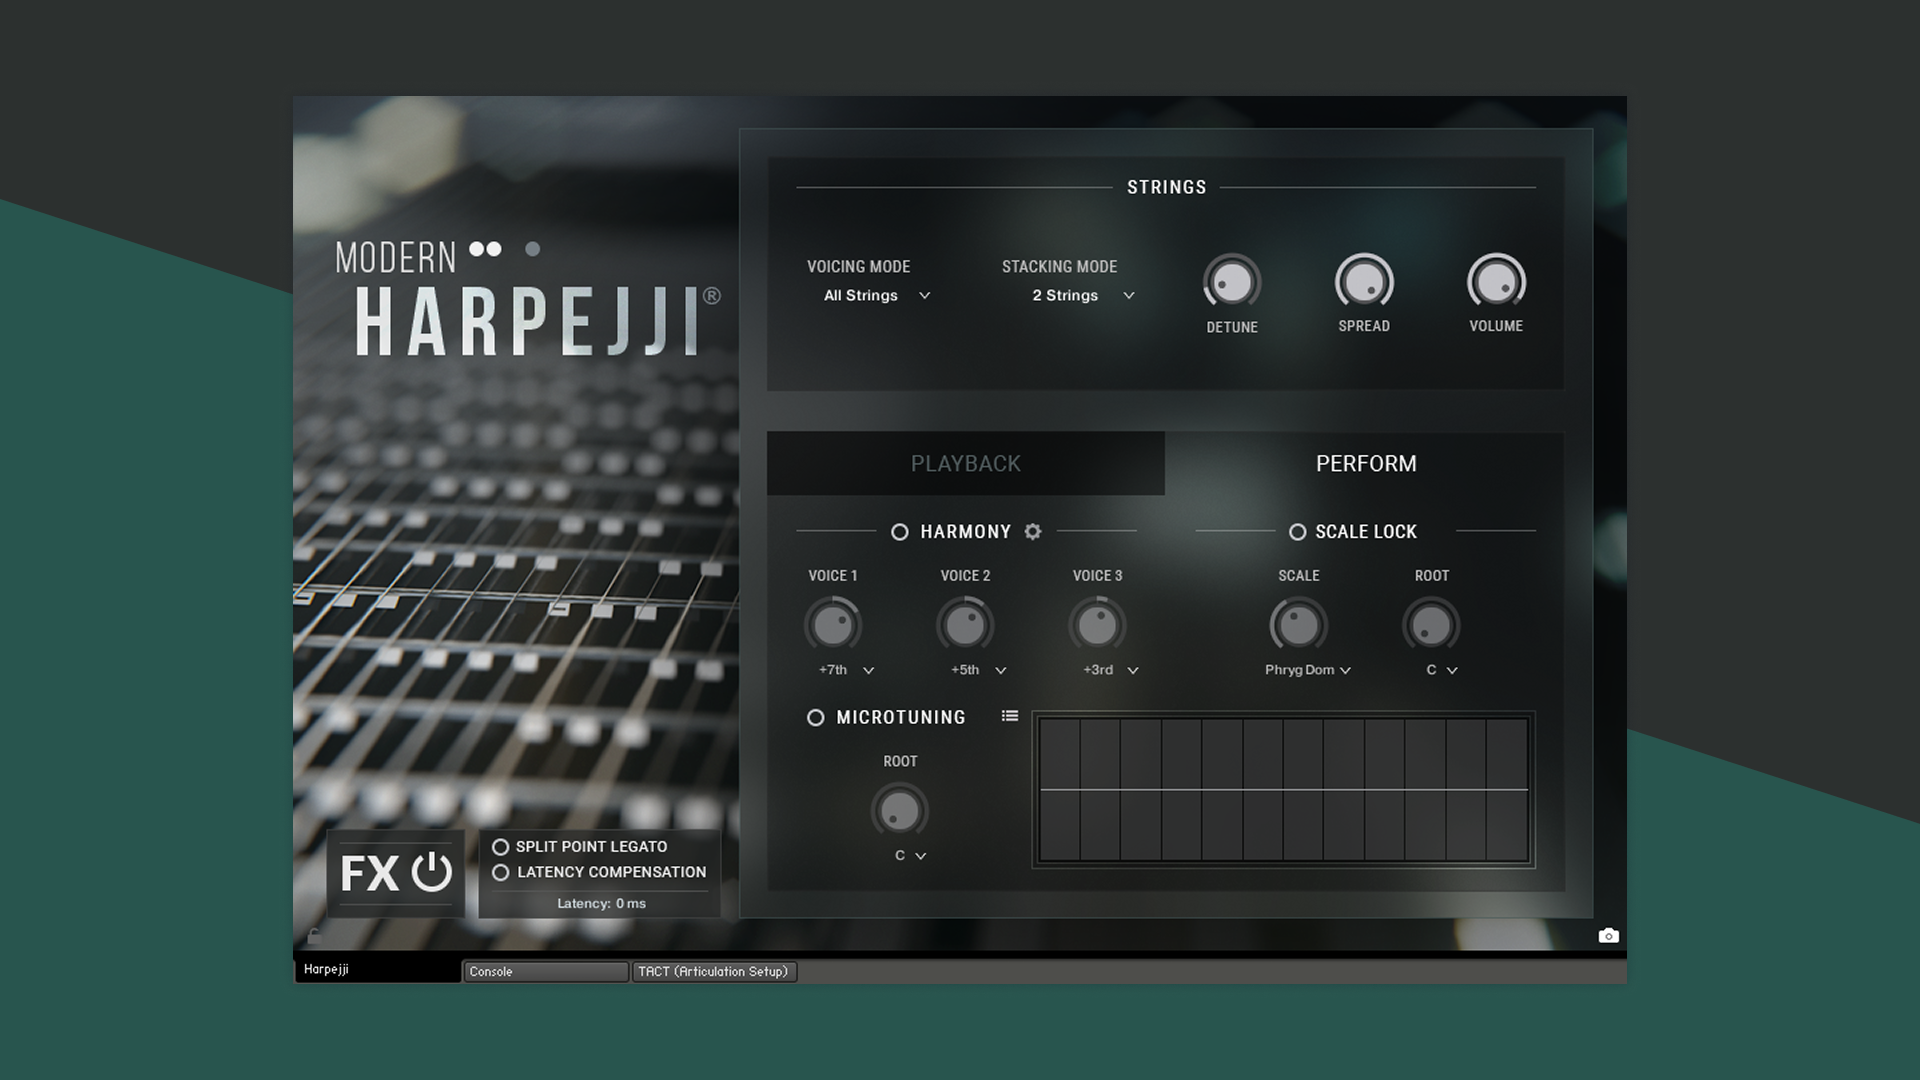Enable the Harmony toggle
The image size is (1920, 1080).
tap(899, 532)
